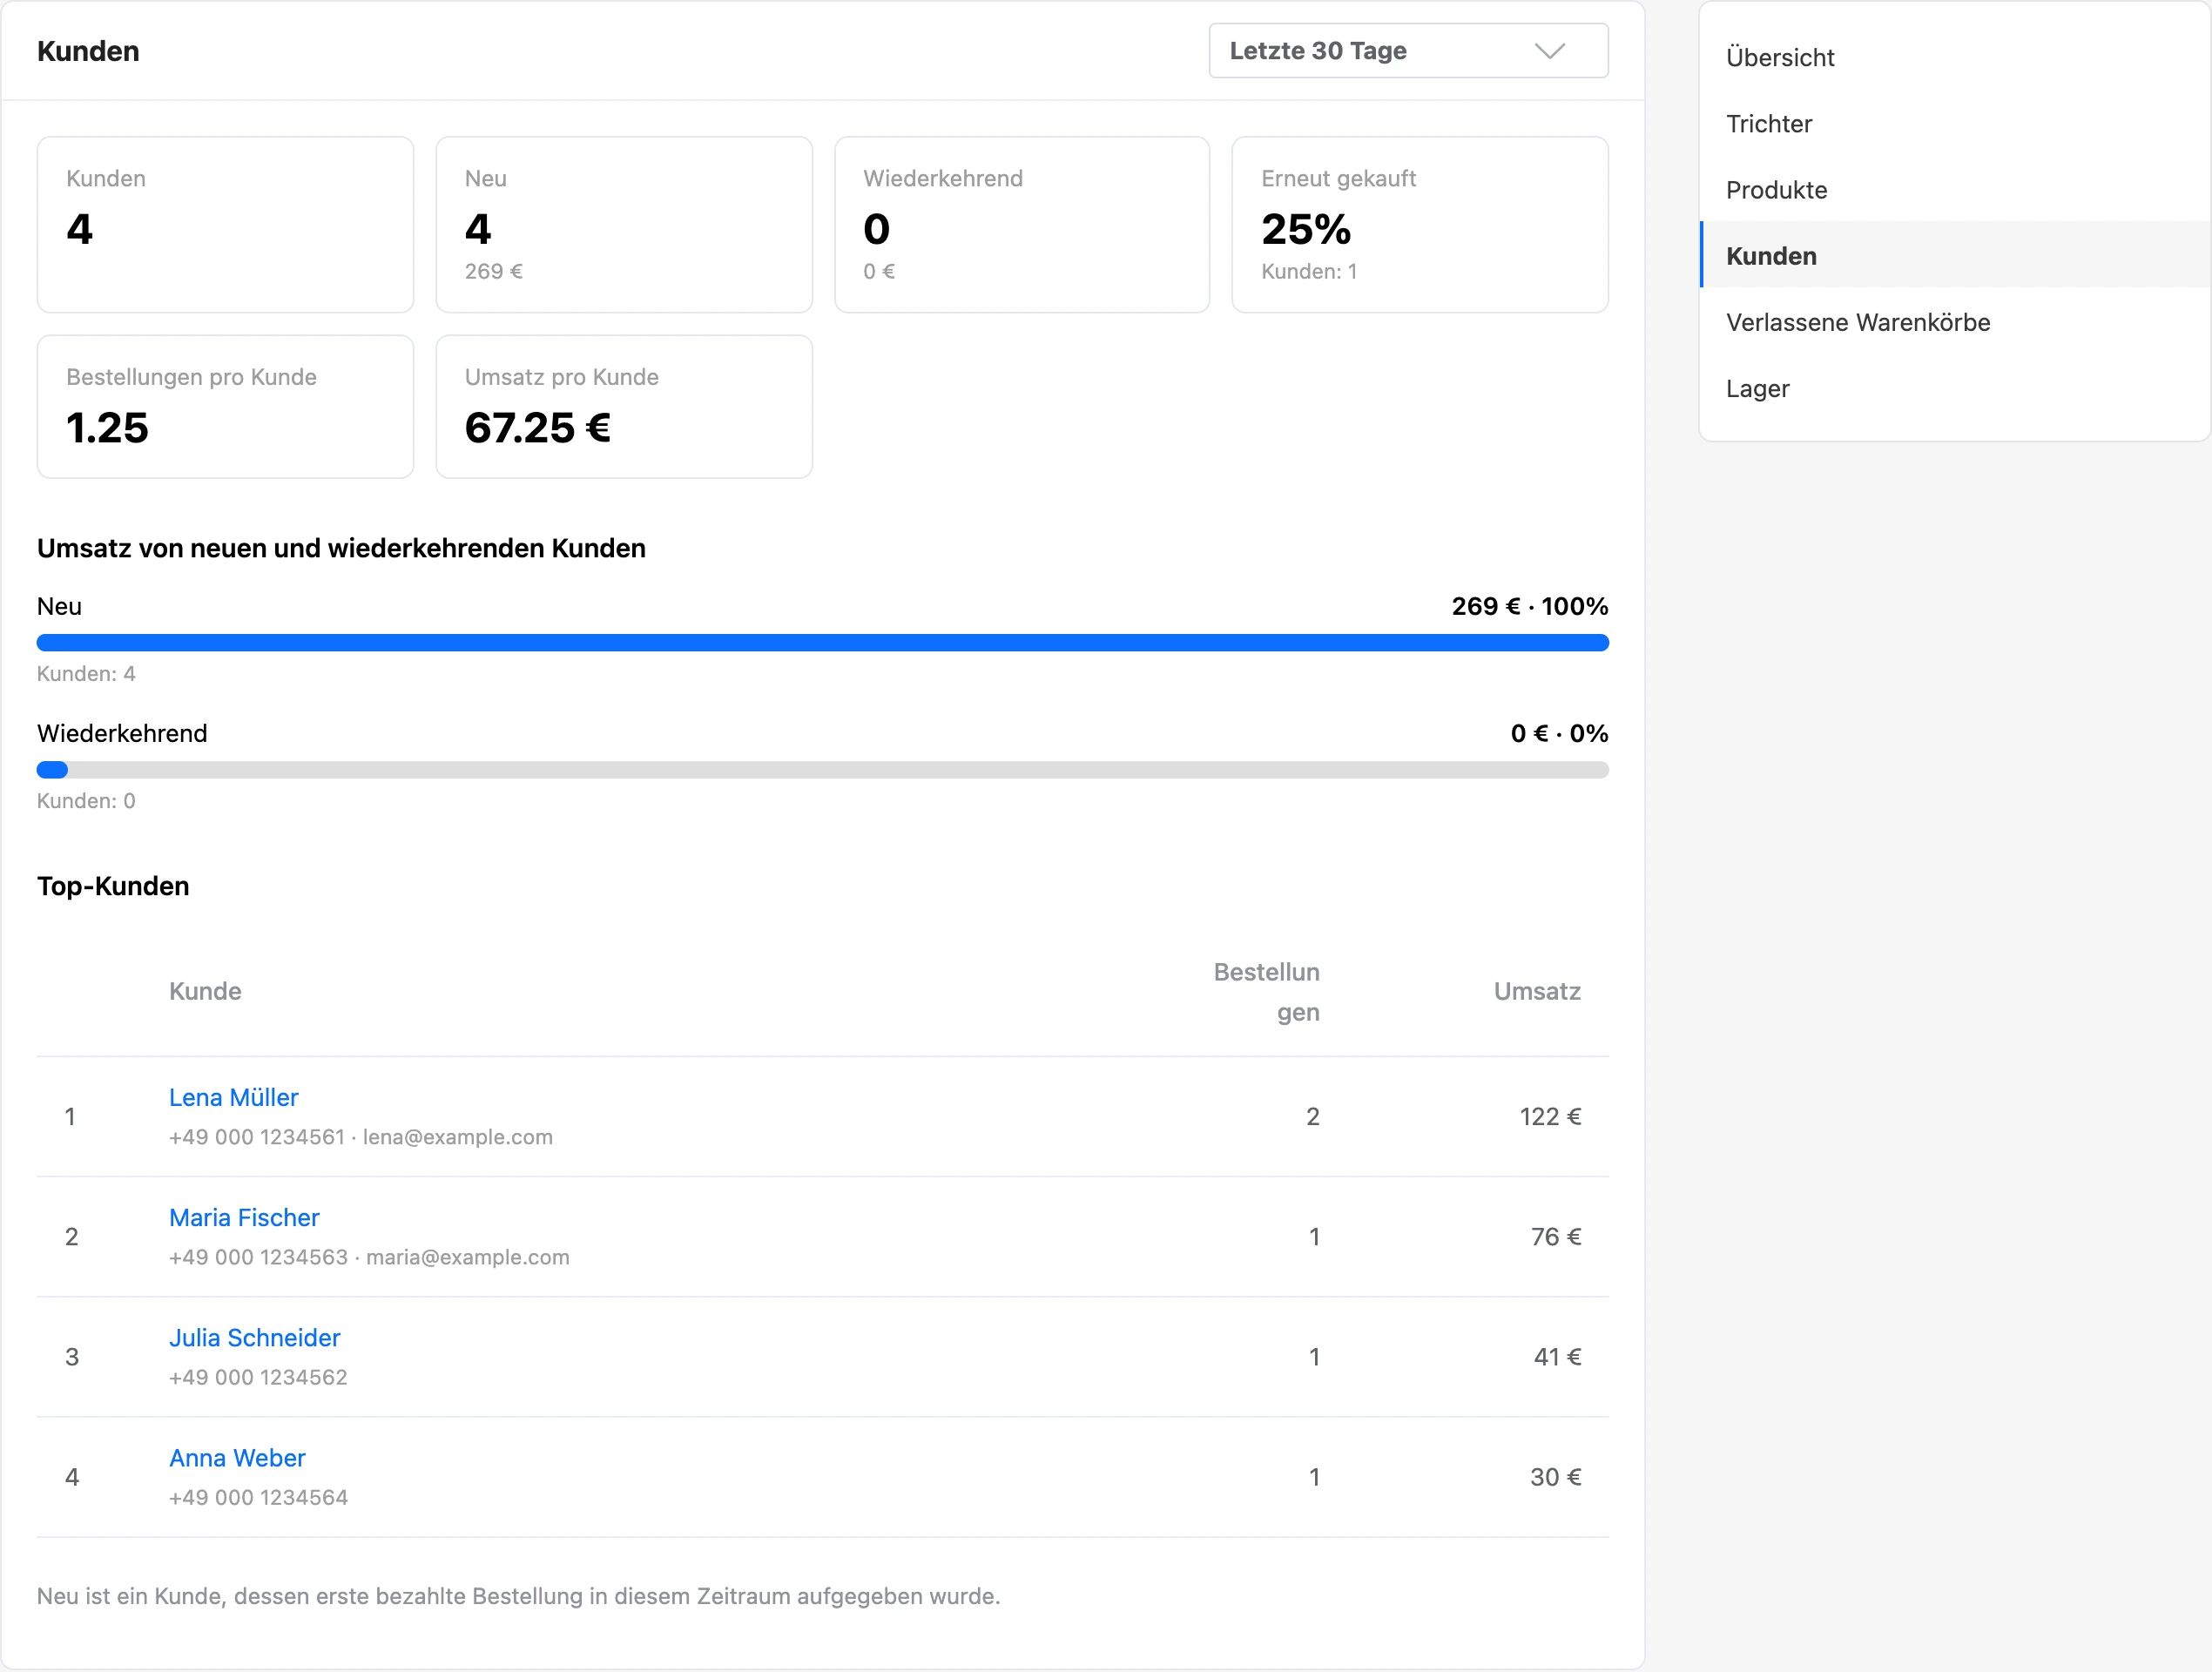
Task: Open customer Lena Müller
Action: [x=233, y=1097]
